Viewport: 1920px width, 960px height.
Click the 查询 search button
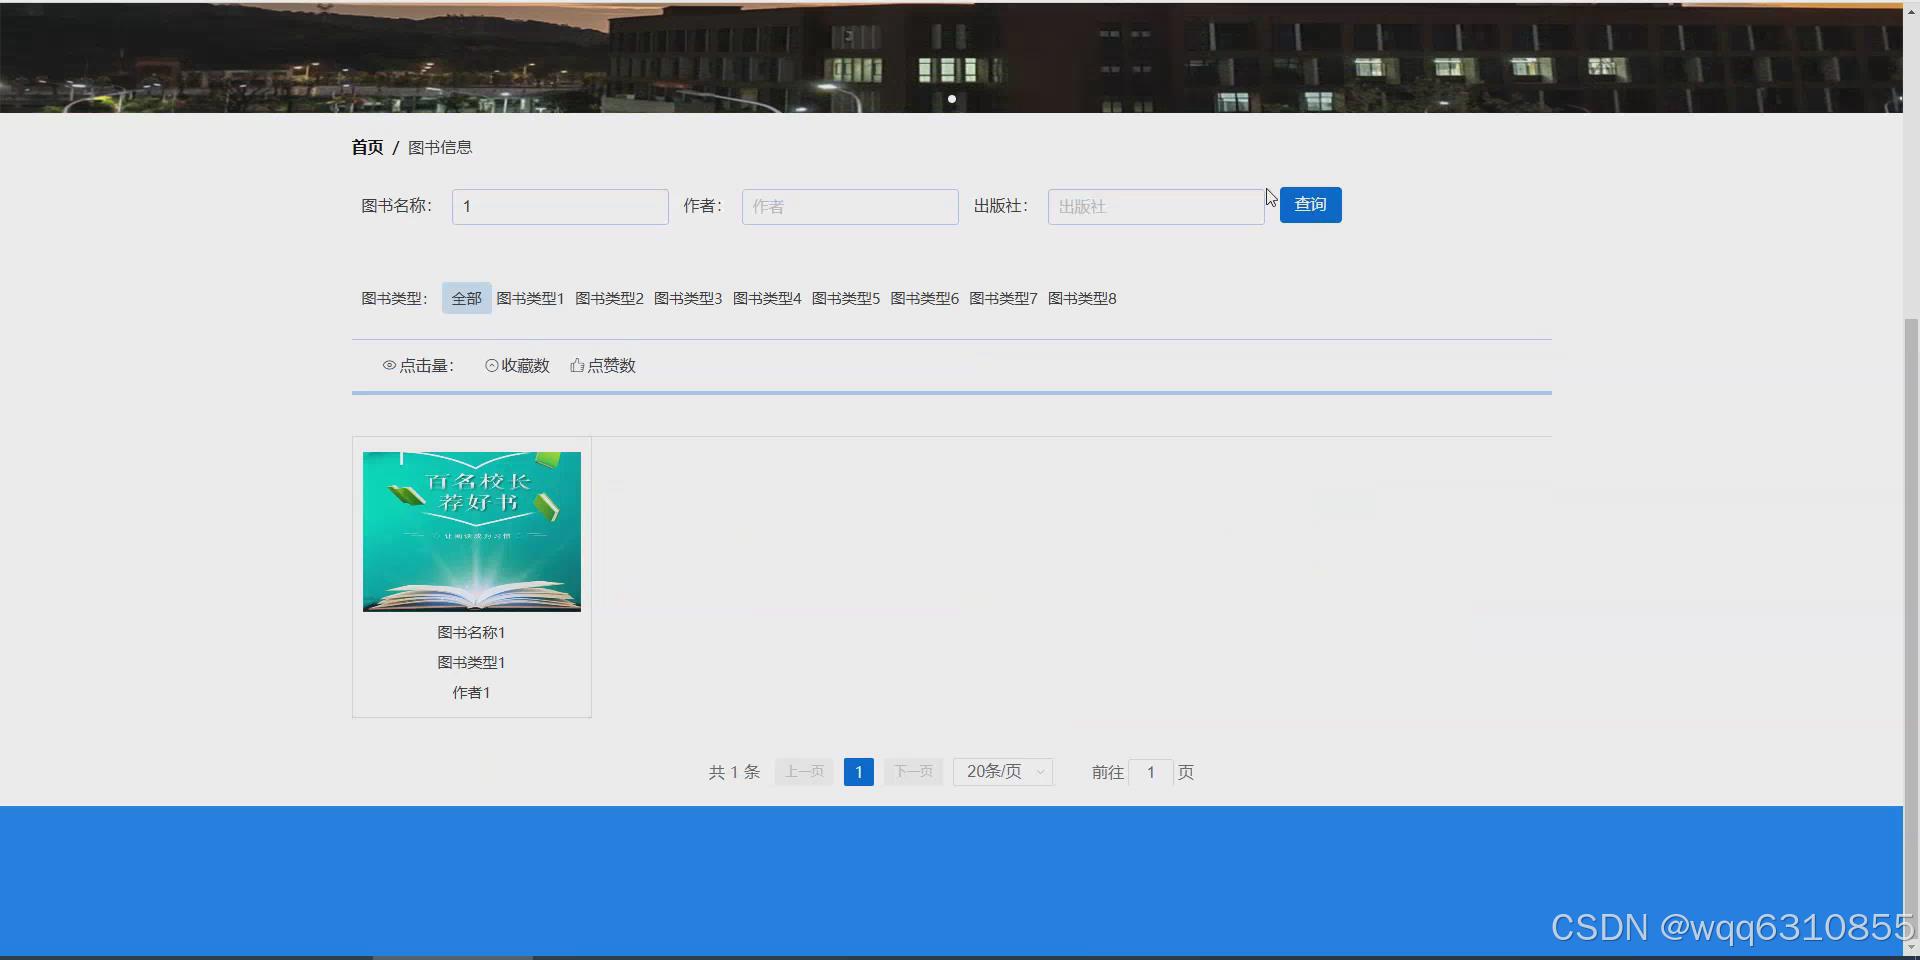point(1310,204)
